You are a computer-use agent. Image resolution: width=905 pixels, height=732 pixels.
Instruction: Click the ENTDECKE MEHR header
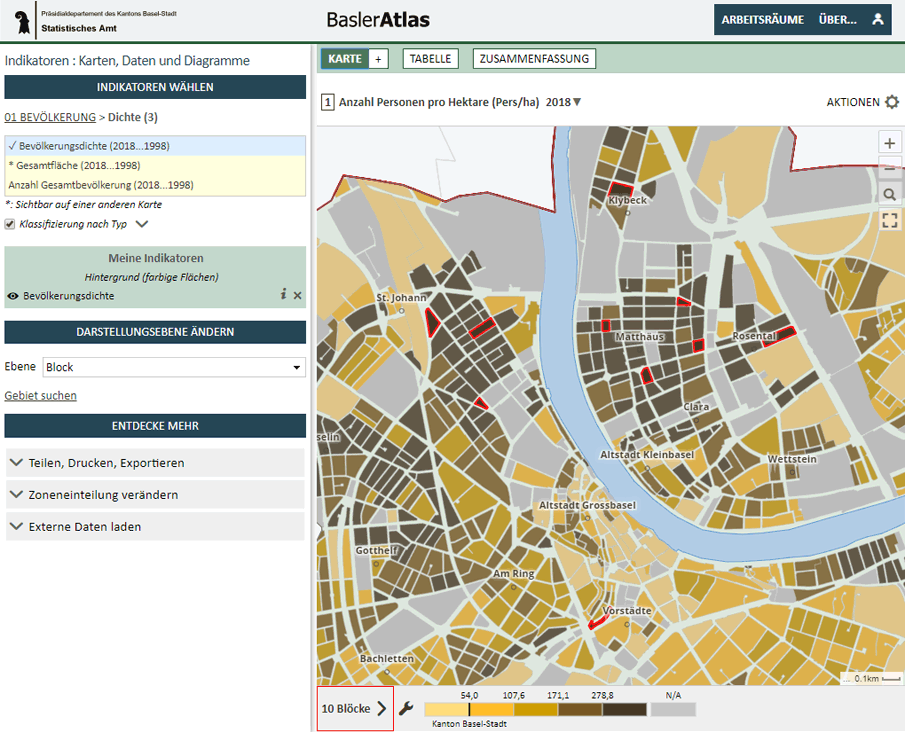[155, 426]
